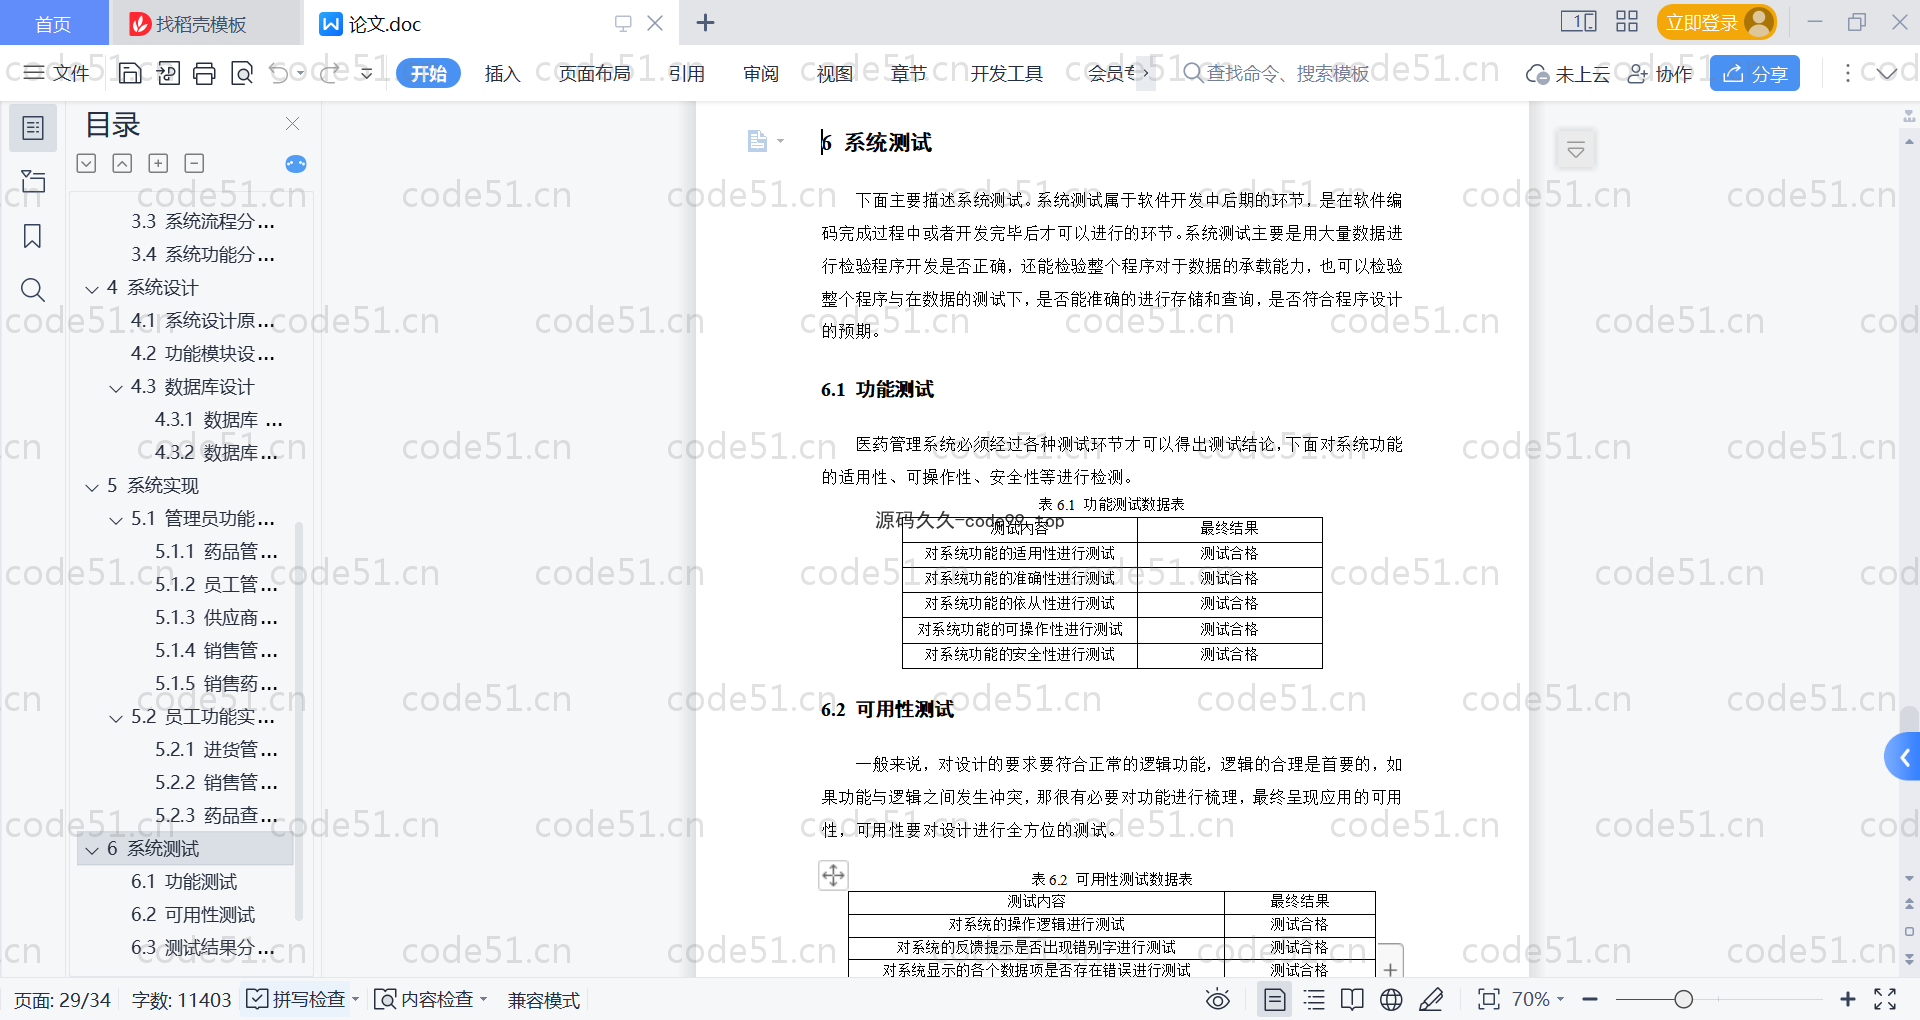This screenshot has height=1020, width=1920.
Task: Select the 开发工具 ribbon tab
Action: pos(1006,73)
